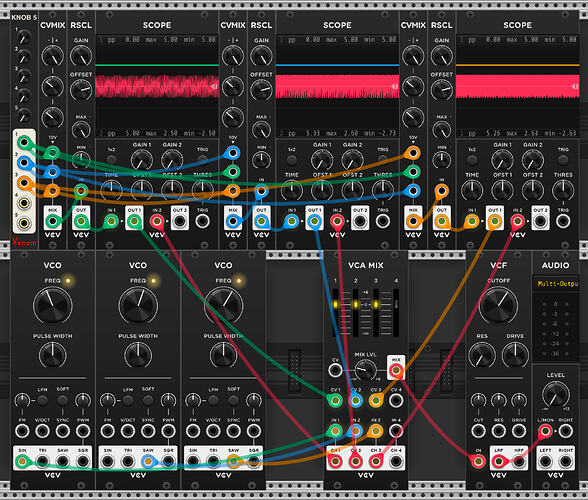Click the CUT CV input jack on VCF
The width and height of the screenshot is (588, 500).
click(x=478, y=431)
